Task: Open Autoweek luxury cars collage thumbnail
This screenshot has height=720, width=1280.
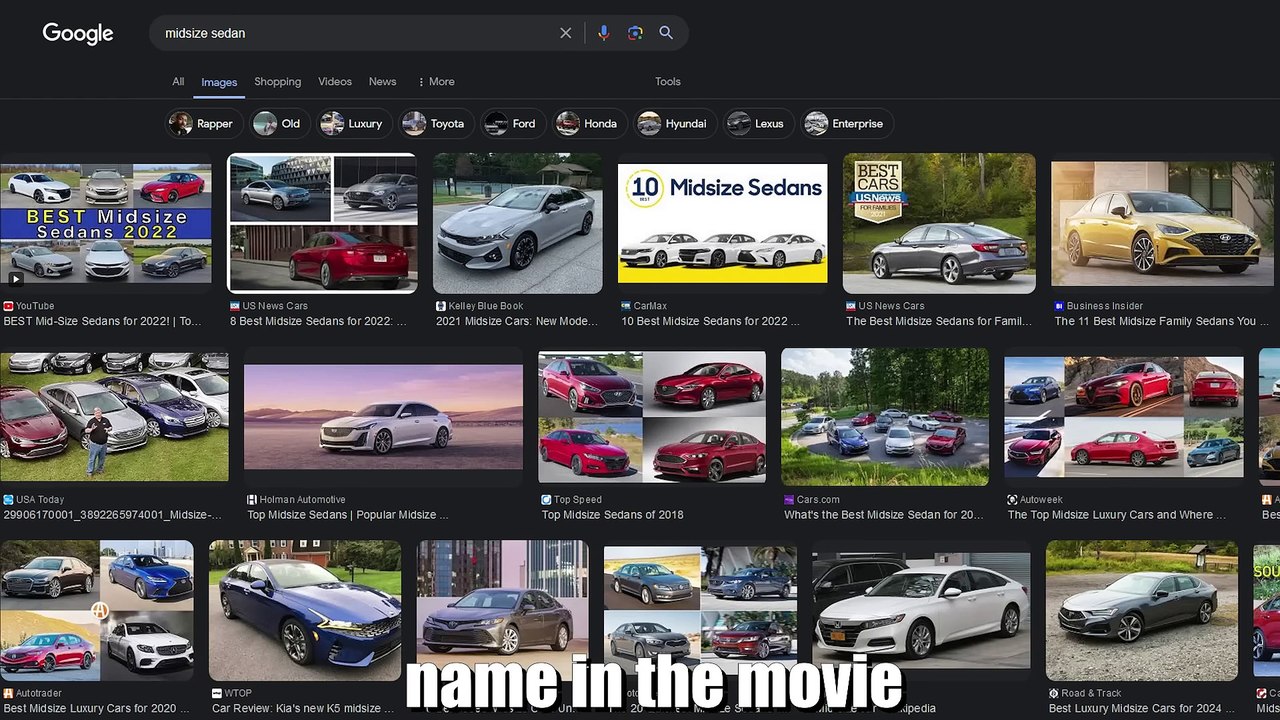Action: pos(1124,417)
